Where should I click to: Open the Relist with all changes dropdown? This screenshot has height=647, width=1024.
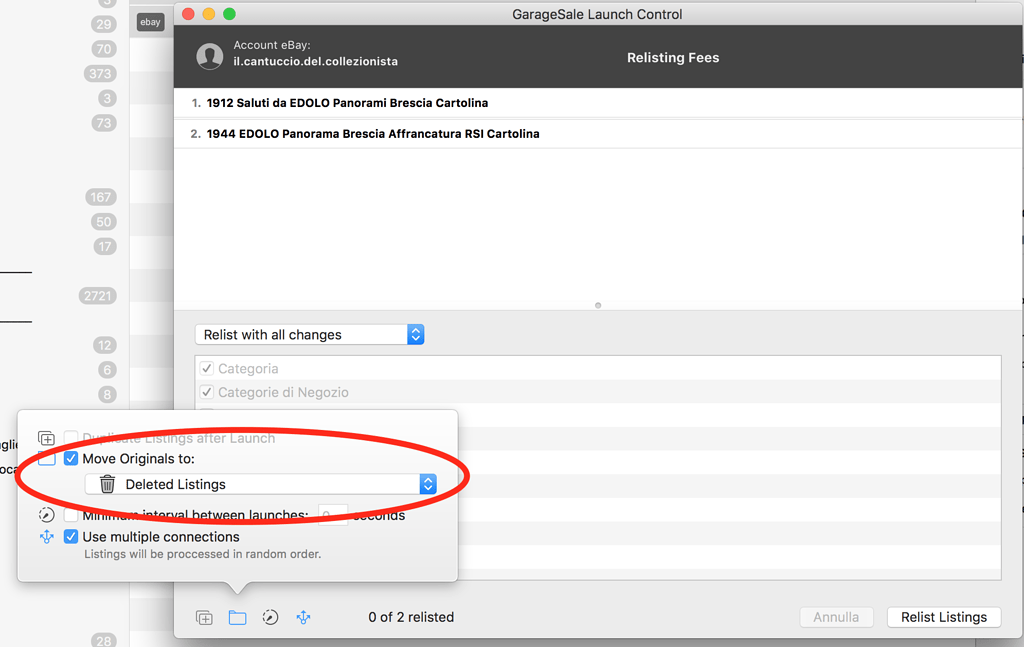(x=310, y=334)
